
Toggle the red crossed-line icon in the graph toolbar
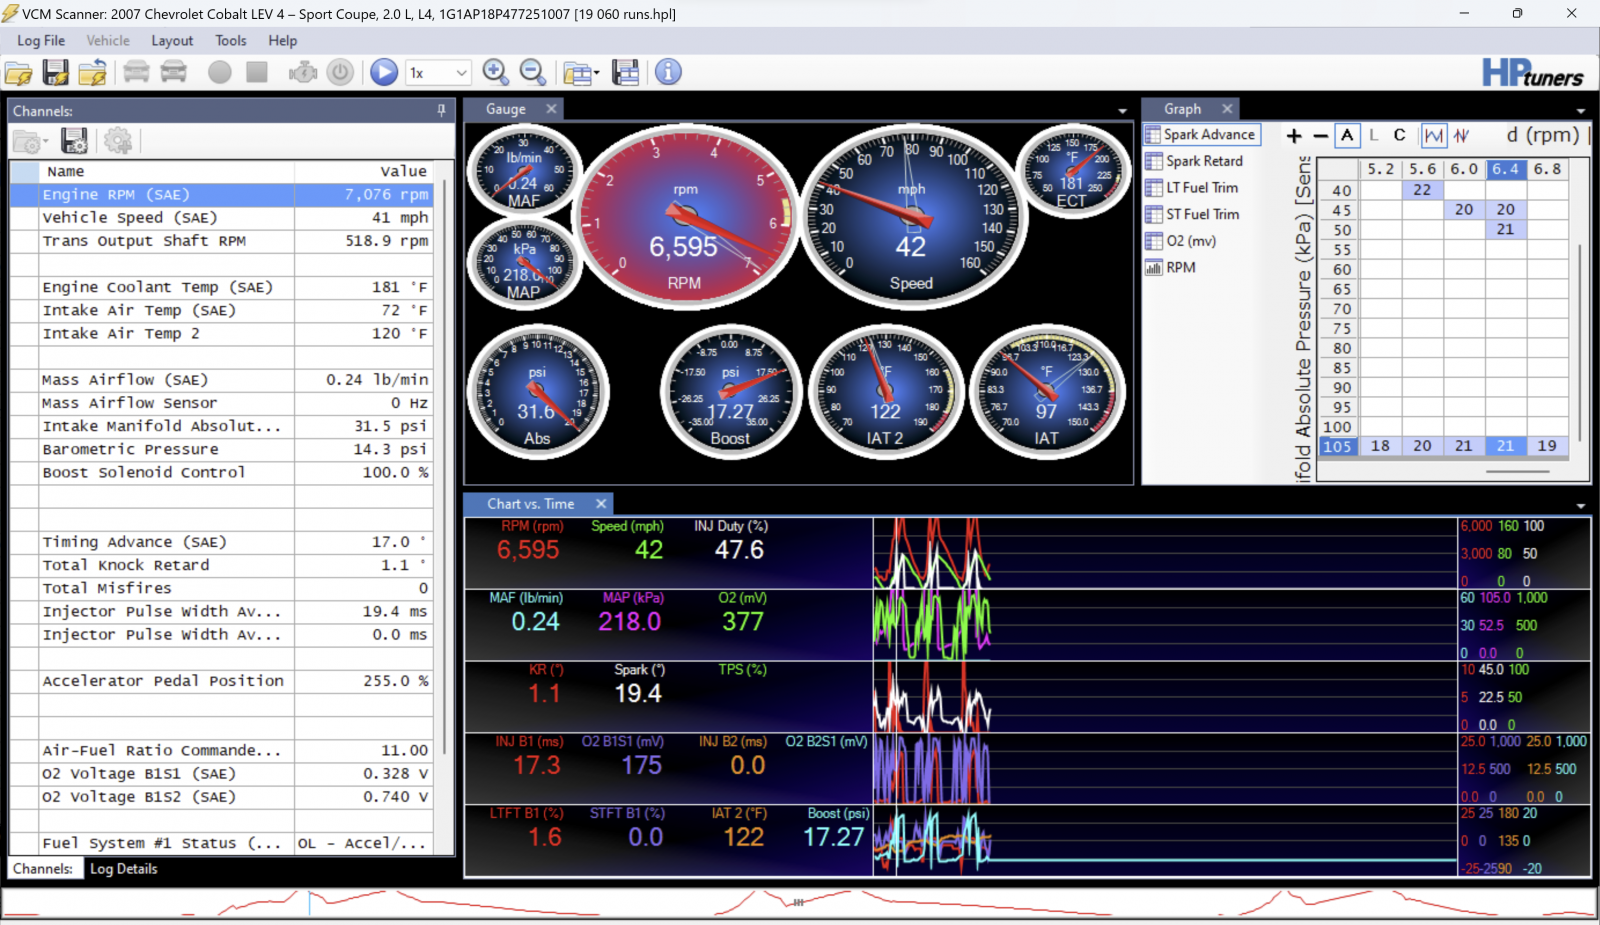click(1461, 135)
